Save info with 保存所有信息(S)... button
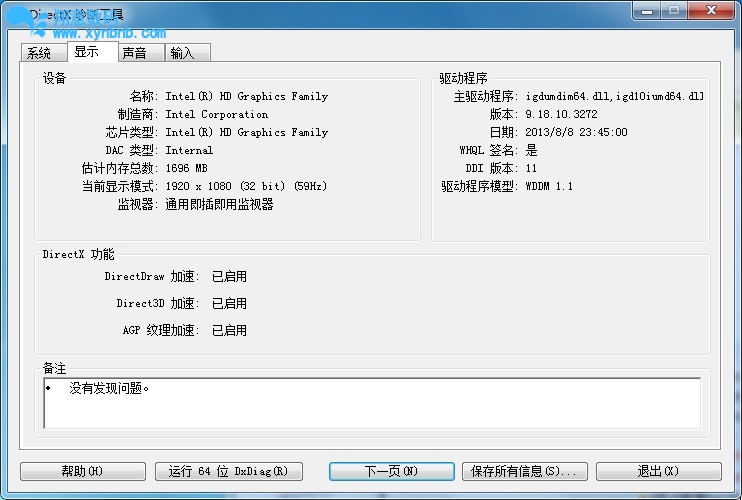The width and height of the screenshot is (742, 500). (525, 471)
